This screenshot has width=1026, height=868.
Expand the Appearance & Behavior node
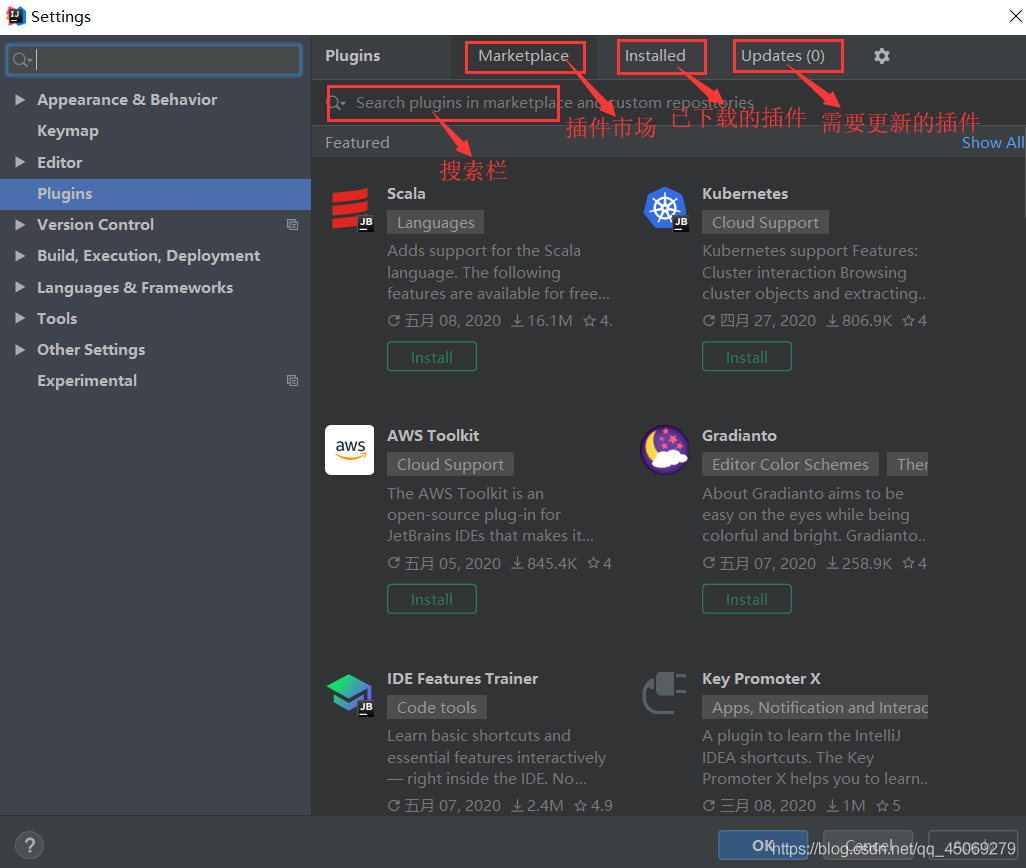tap(20, 99)
